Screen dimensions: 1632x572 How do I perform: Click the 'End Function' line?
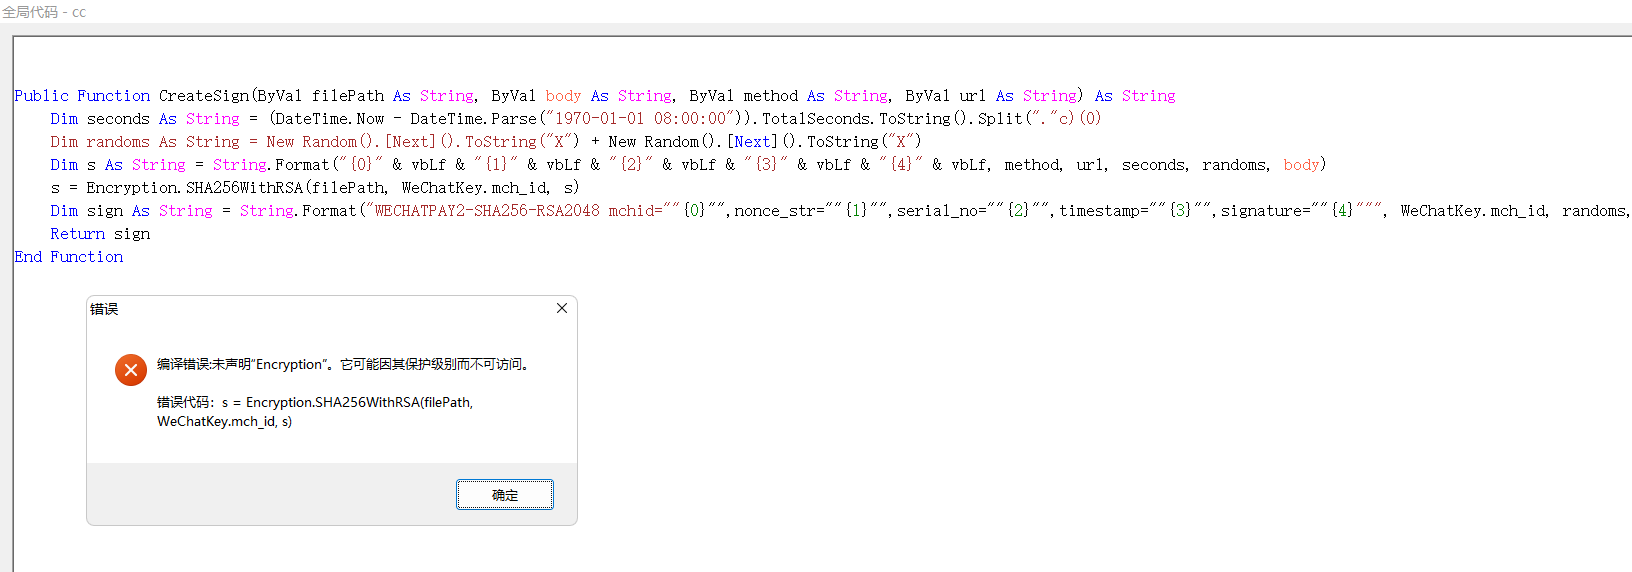tap(69, 257)
